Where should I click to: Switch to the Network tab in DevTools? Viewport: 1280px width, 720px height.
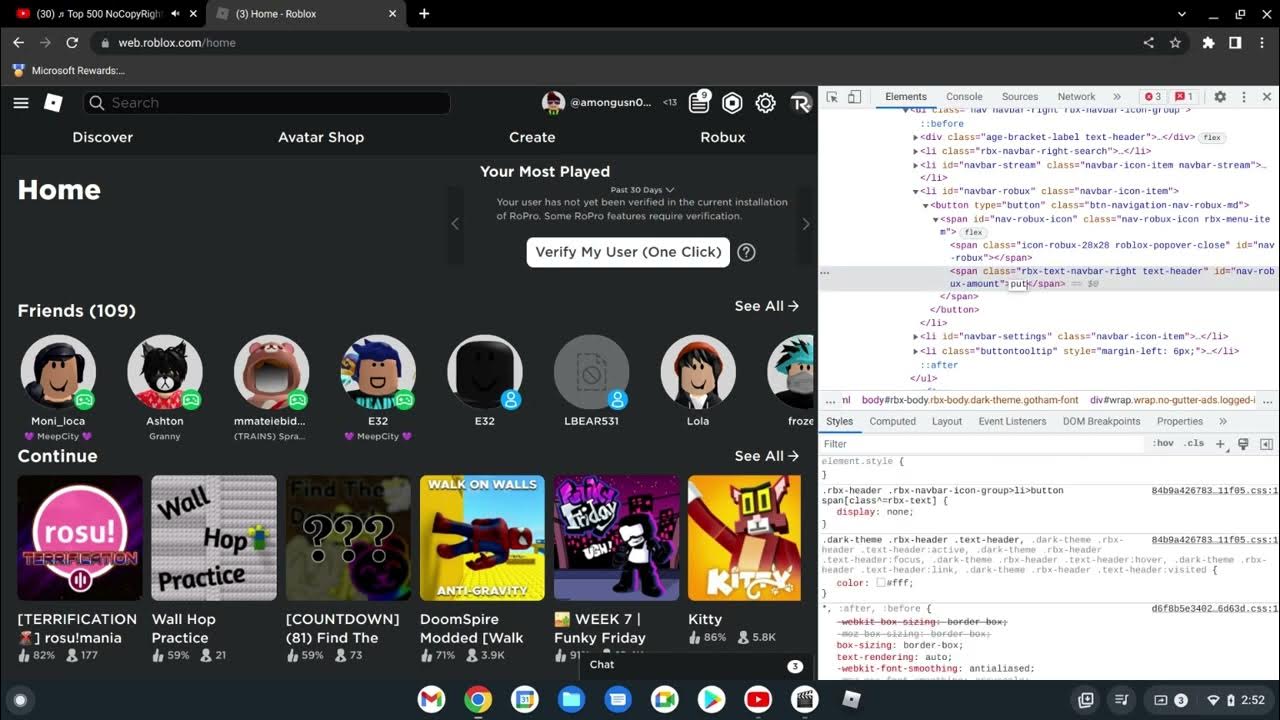(x=1076, y=97)
